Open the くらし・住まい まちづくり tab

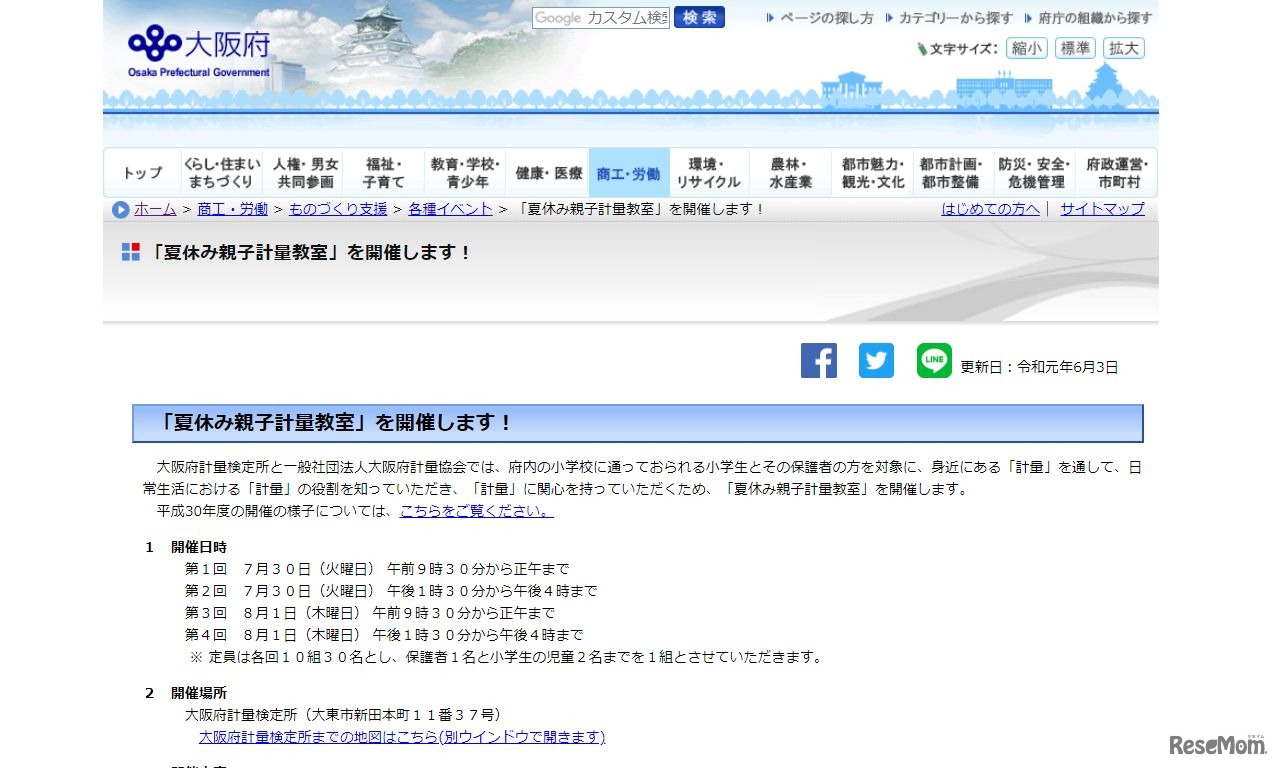tap(221, 173)
